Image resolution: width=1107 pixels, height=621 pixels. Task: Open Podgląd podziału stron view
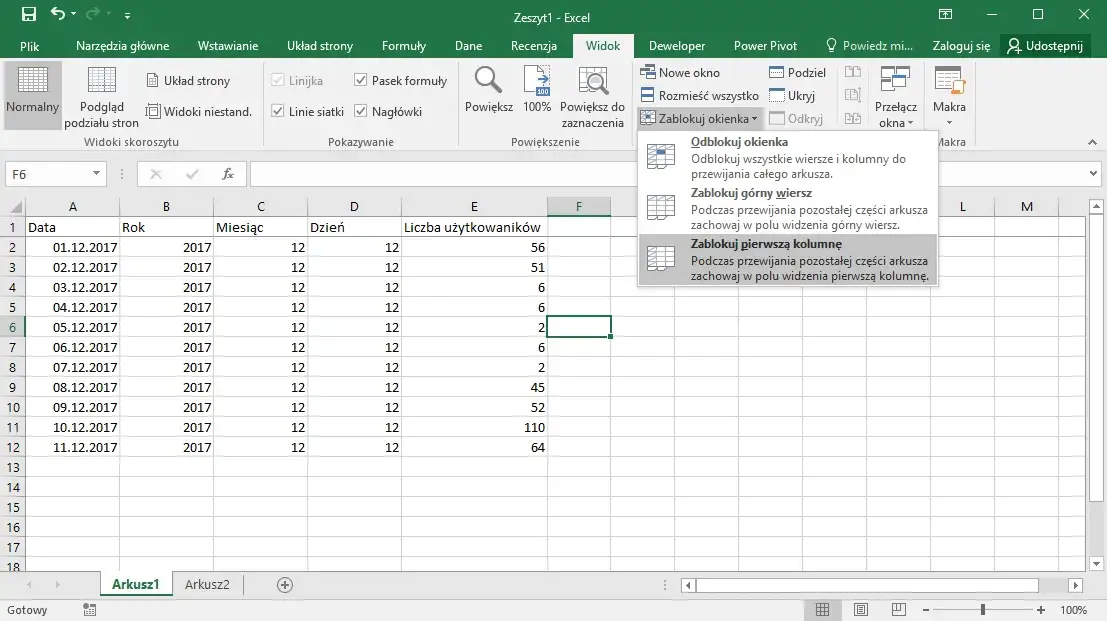pos(101,81)
